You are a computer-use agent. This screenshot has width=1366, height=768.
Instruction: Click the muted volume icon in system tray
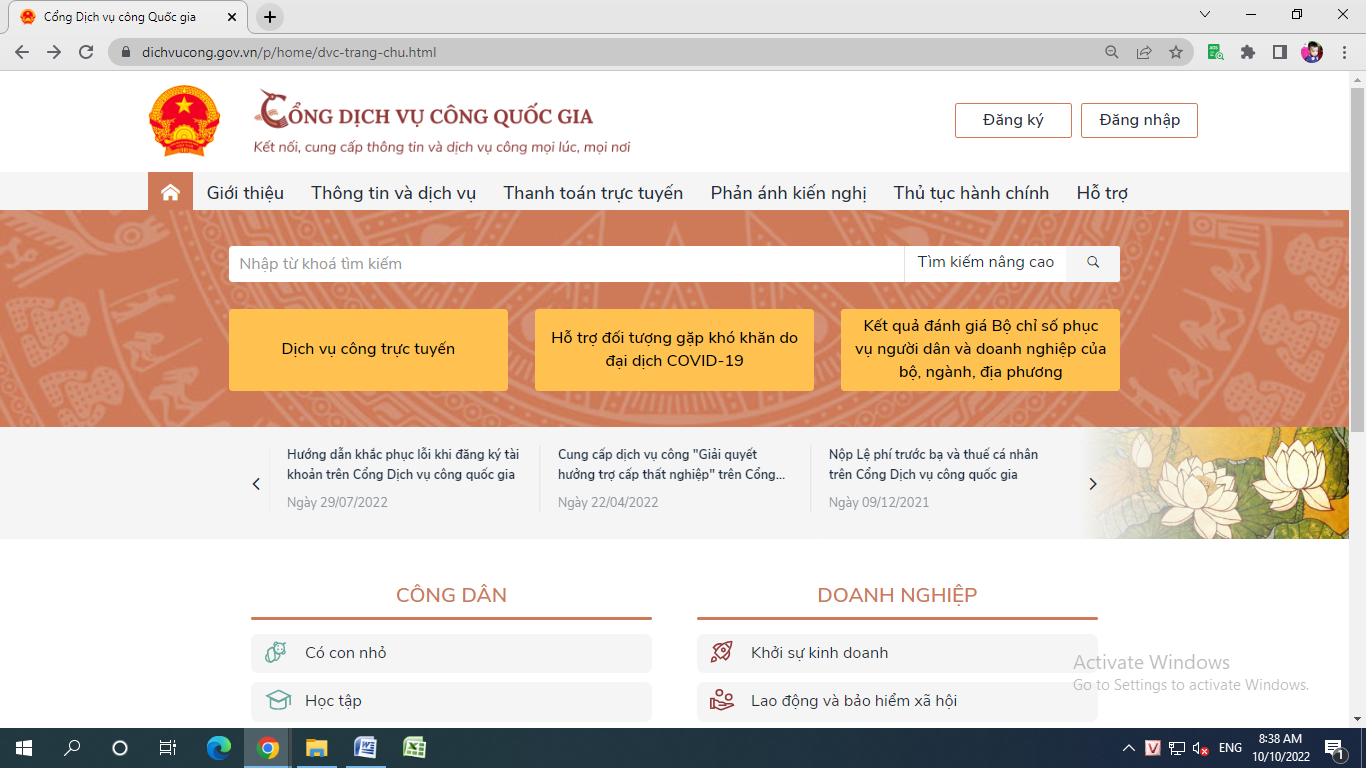1201,748
